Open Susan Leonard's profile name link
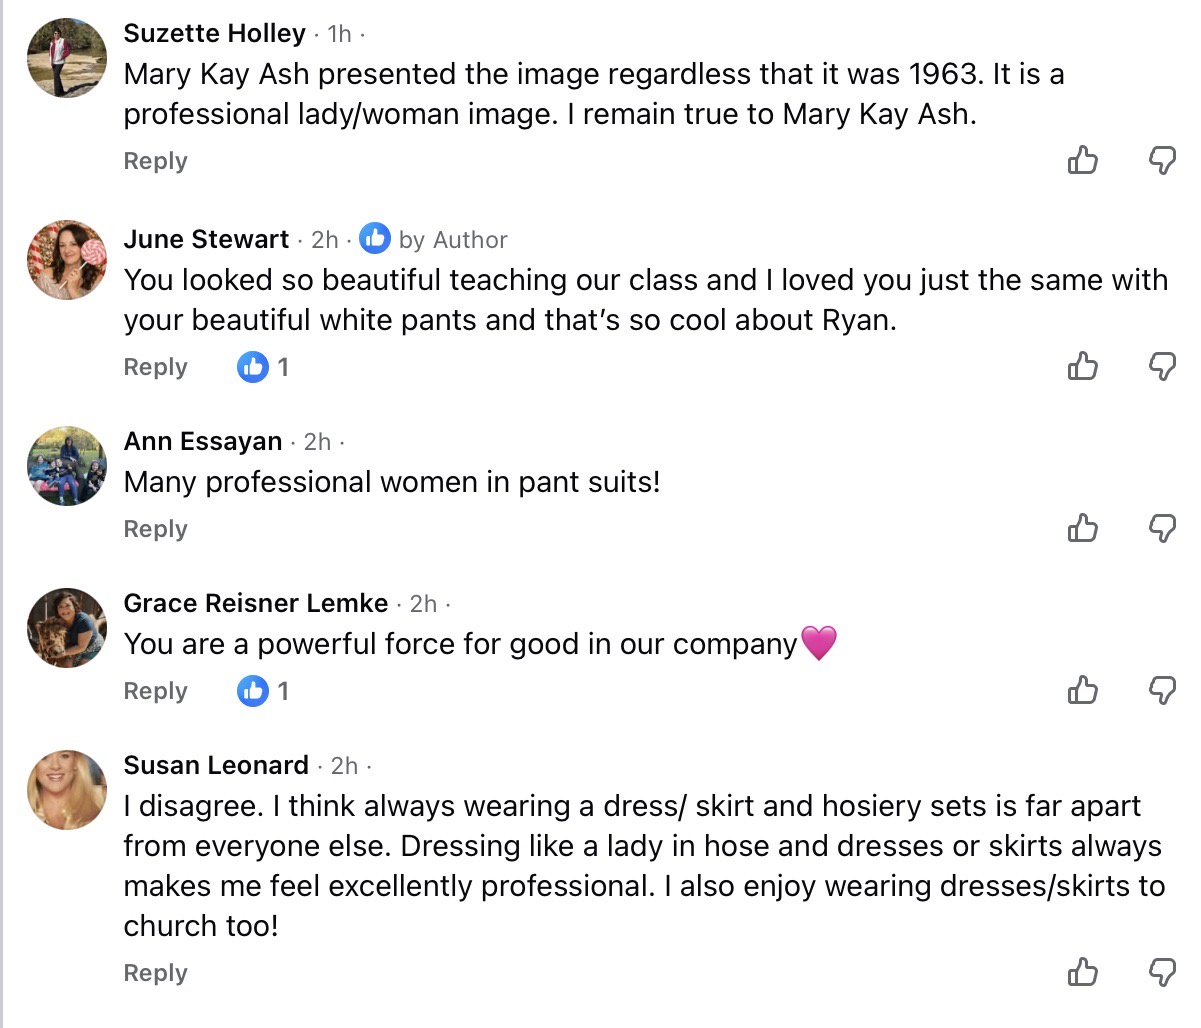Viewport: 1201px width, 1028px height. pos(216,765)
